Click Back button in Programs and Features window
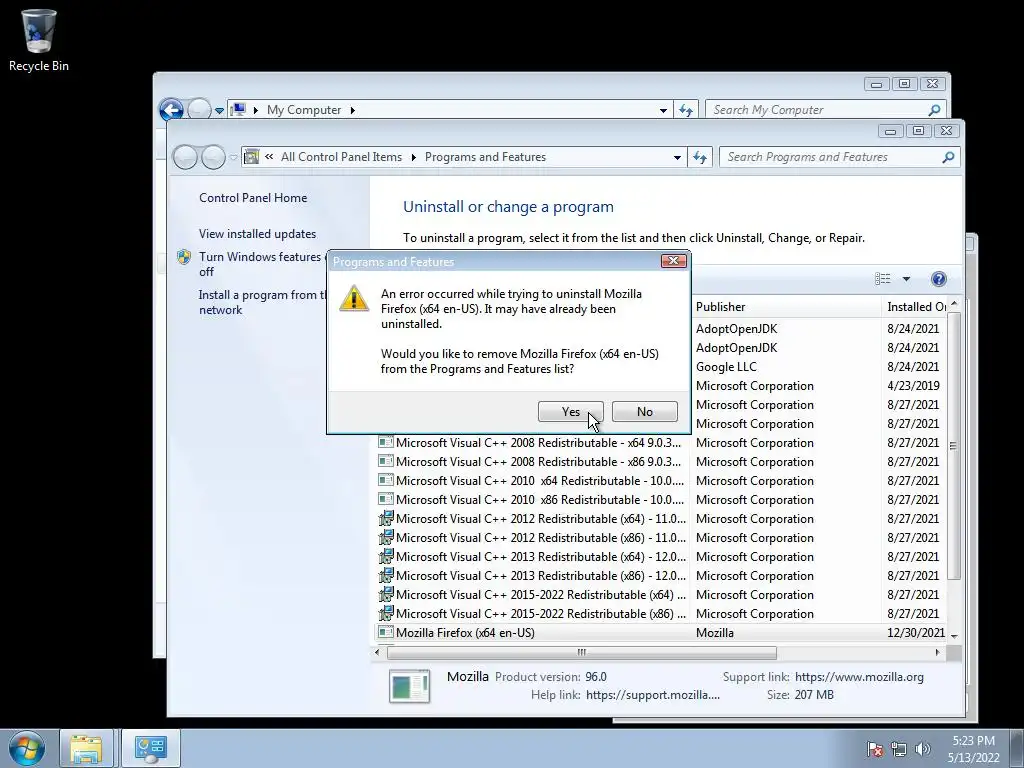 (185, 157)
